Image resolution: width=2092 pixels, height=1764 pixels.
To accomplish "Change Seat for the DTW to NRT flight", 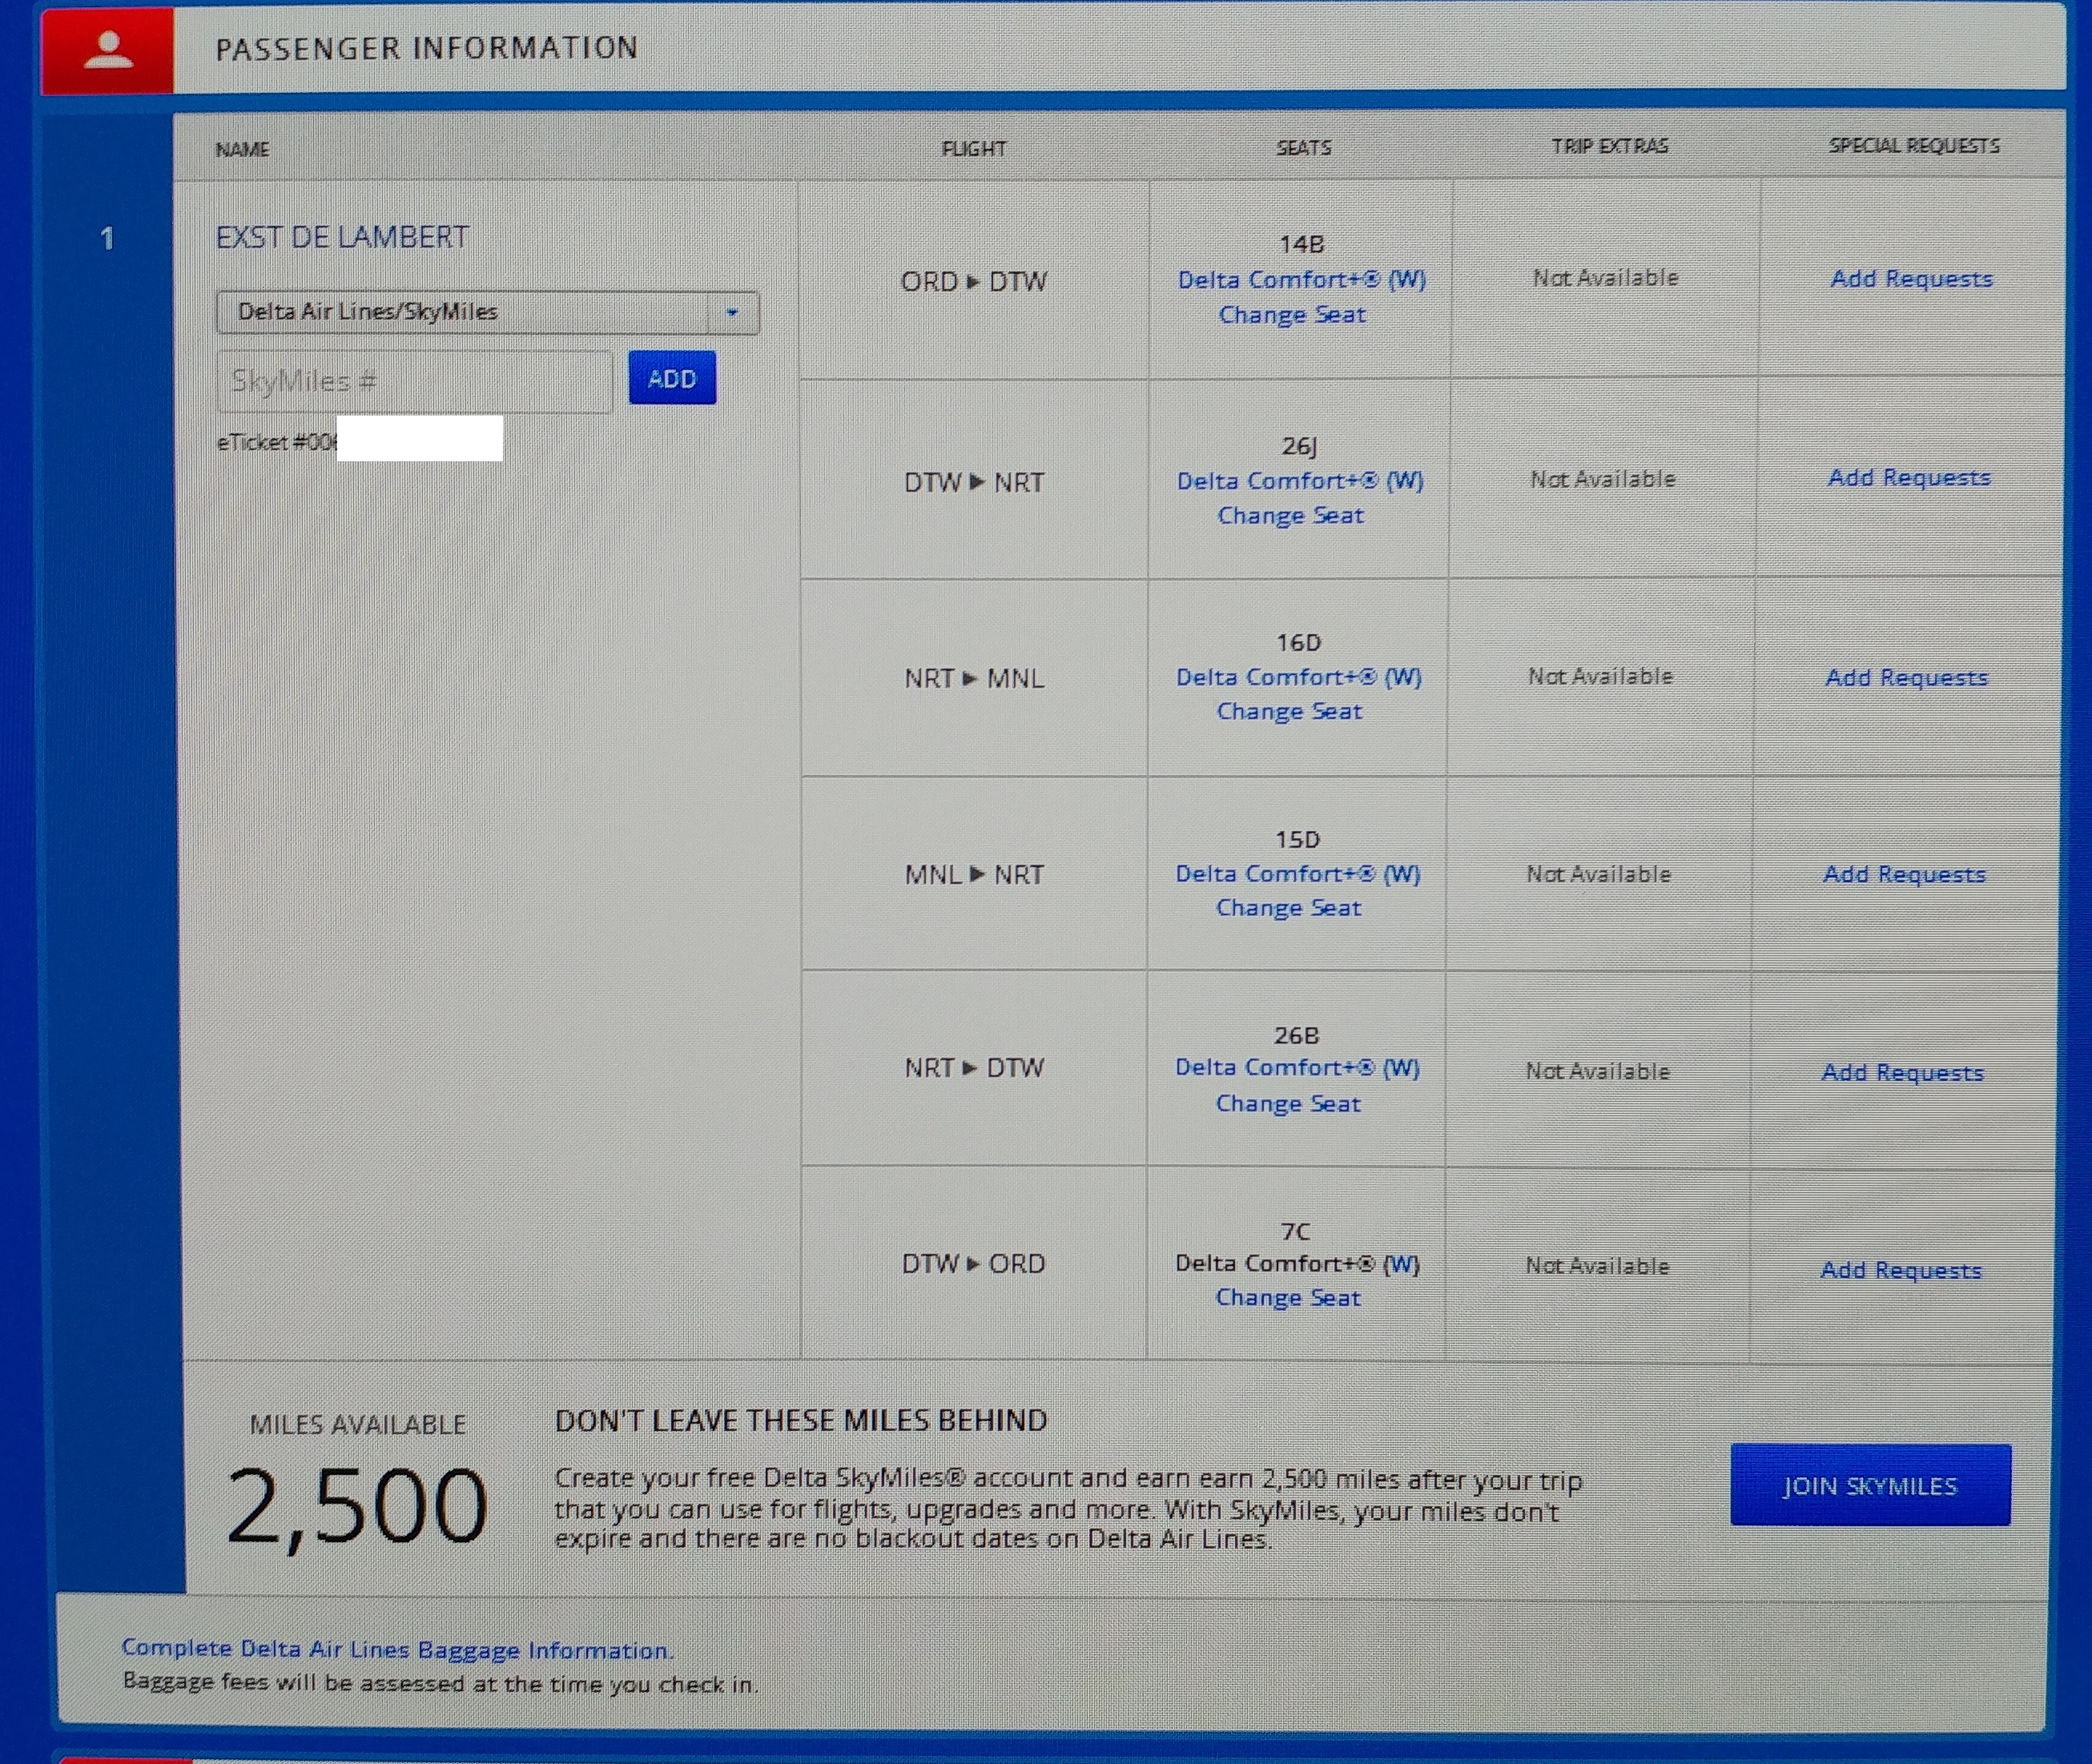I will (1290, 515).
